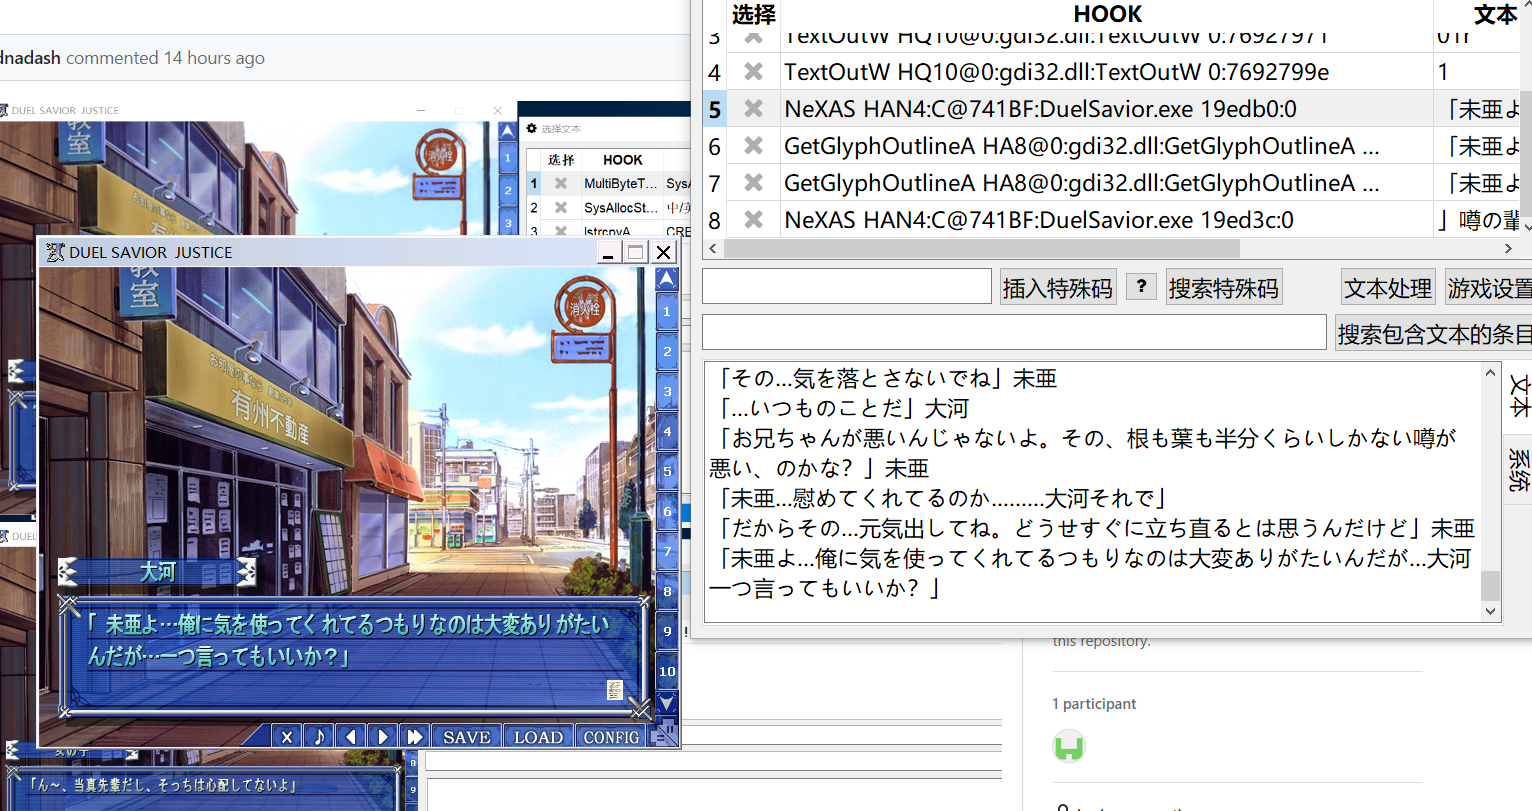
Task: Click the SAVE button in the game toolbar
Action: 466,735
